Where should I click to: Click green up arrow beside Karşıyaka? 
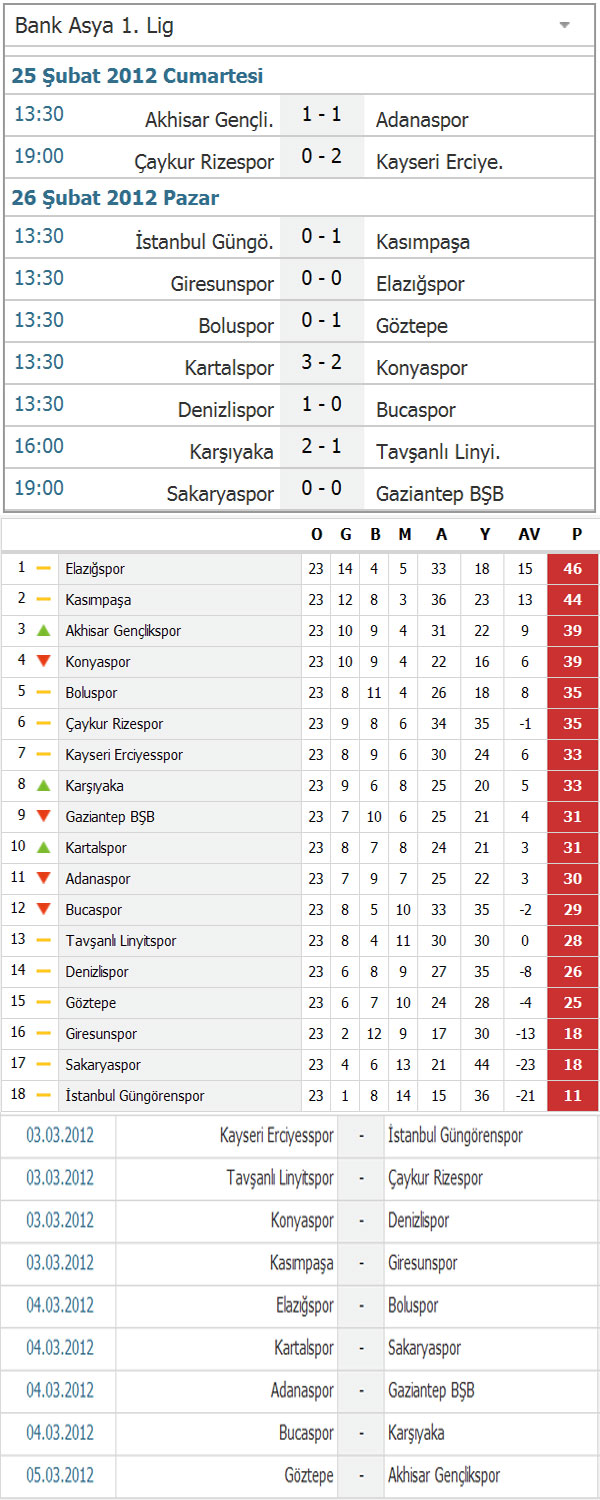43,786
